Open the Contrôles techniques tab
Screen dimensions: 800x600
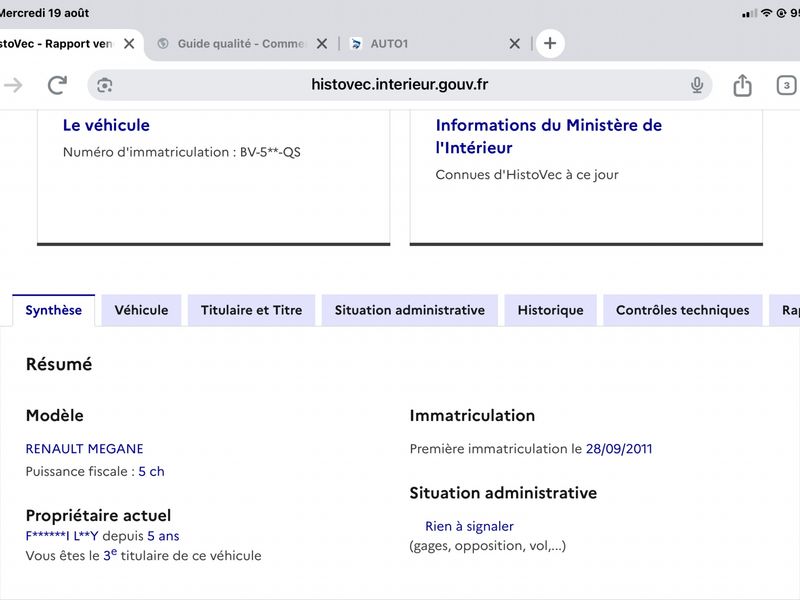[x=683, y=310]
